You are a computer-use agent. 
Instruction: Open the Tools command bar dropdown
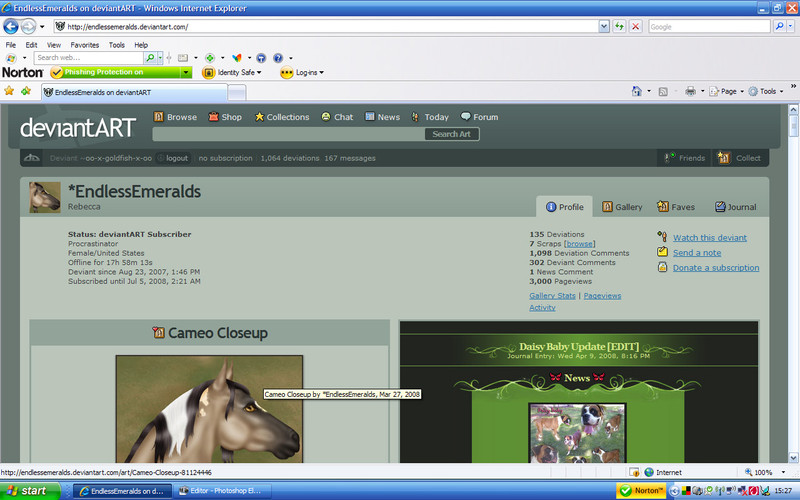[781, 92]
